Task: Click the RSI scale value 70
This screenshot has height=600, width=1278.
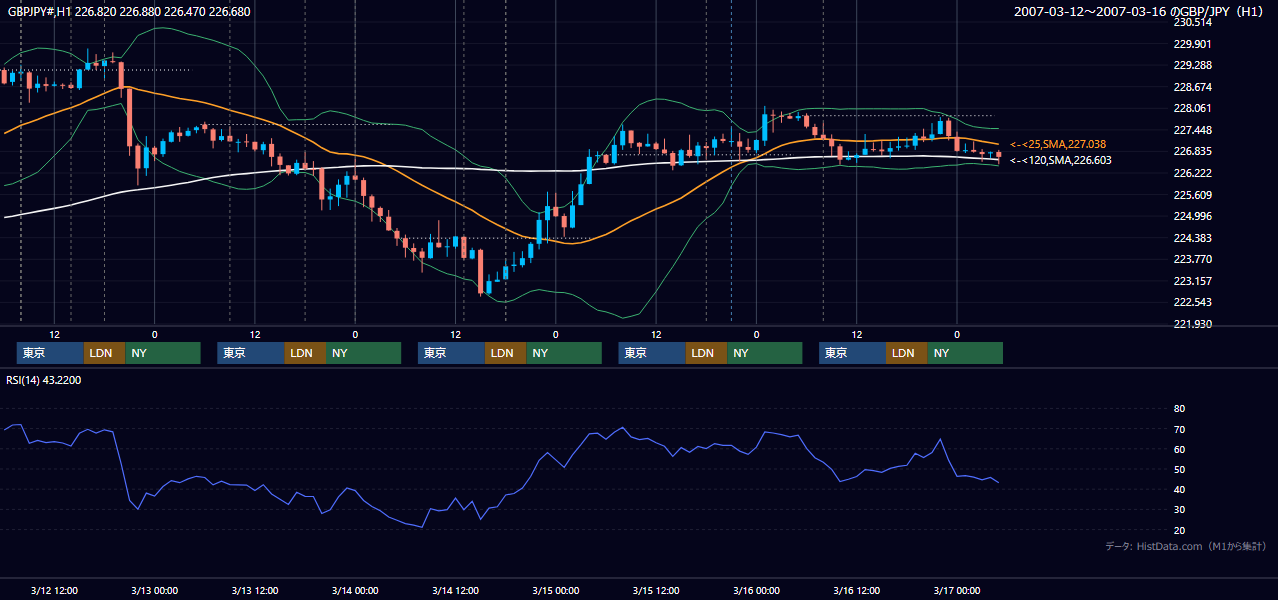Action: coord(1179,429)
